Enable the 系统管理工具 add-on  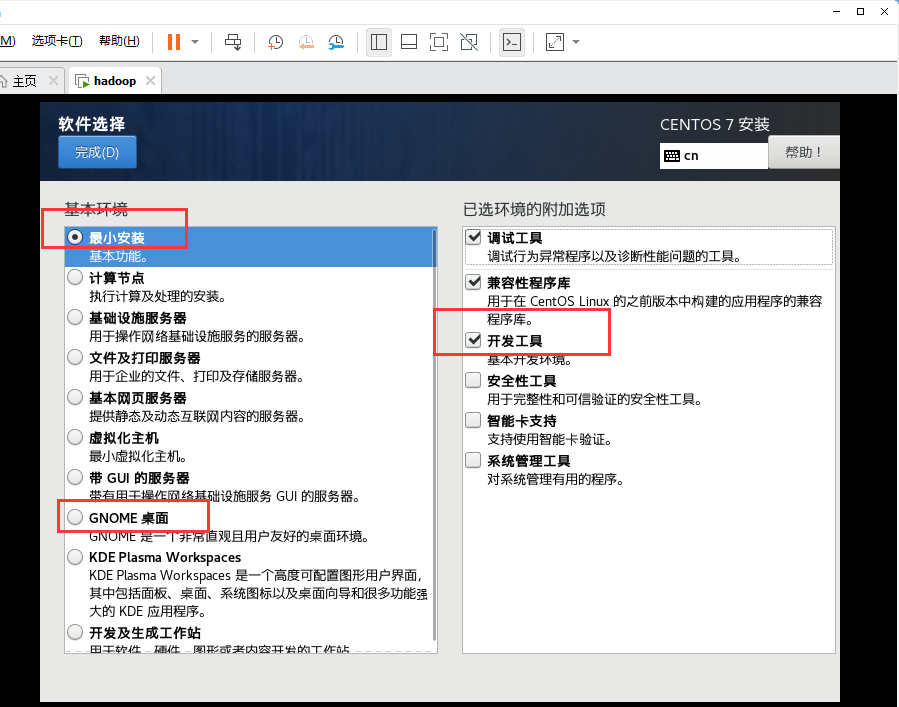(473, 460)
